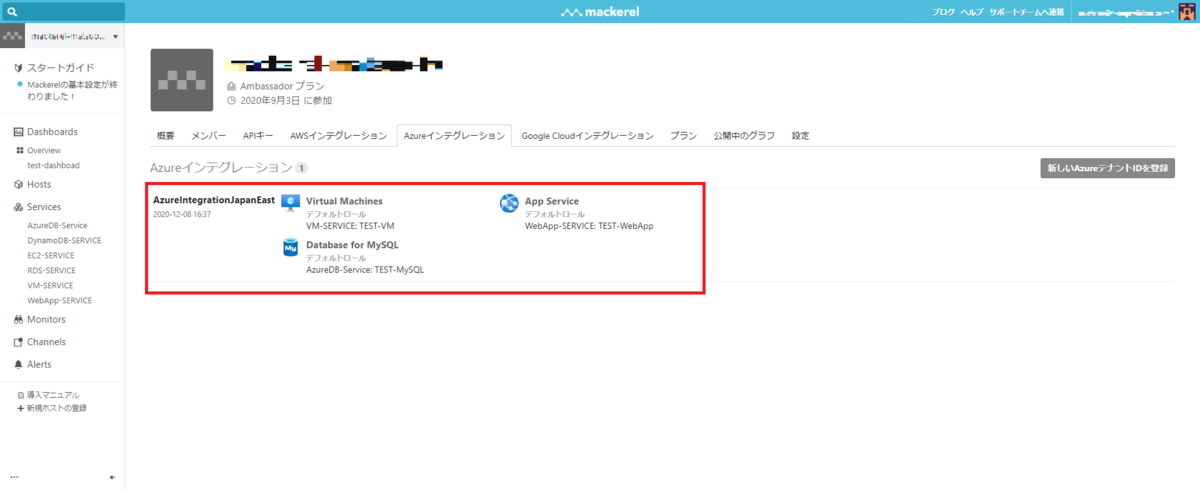Click the Monitors sidebar icon

coord(18,320)
